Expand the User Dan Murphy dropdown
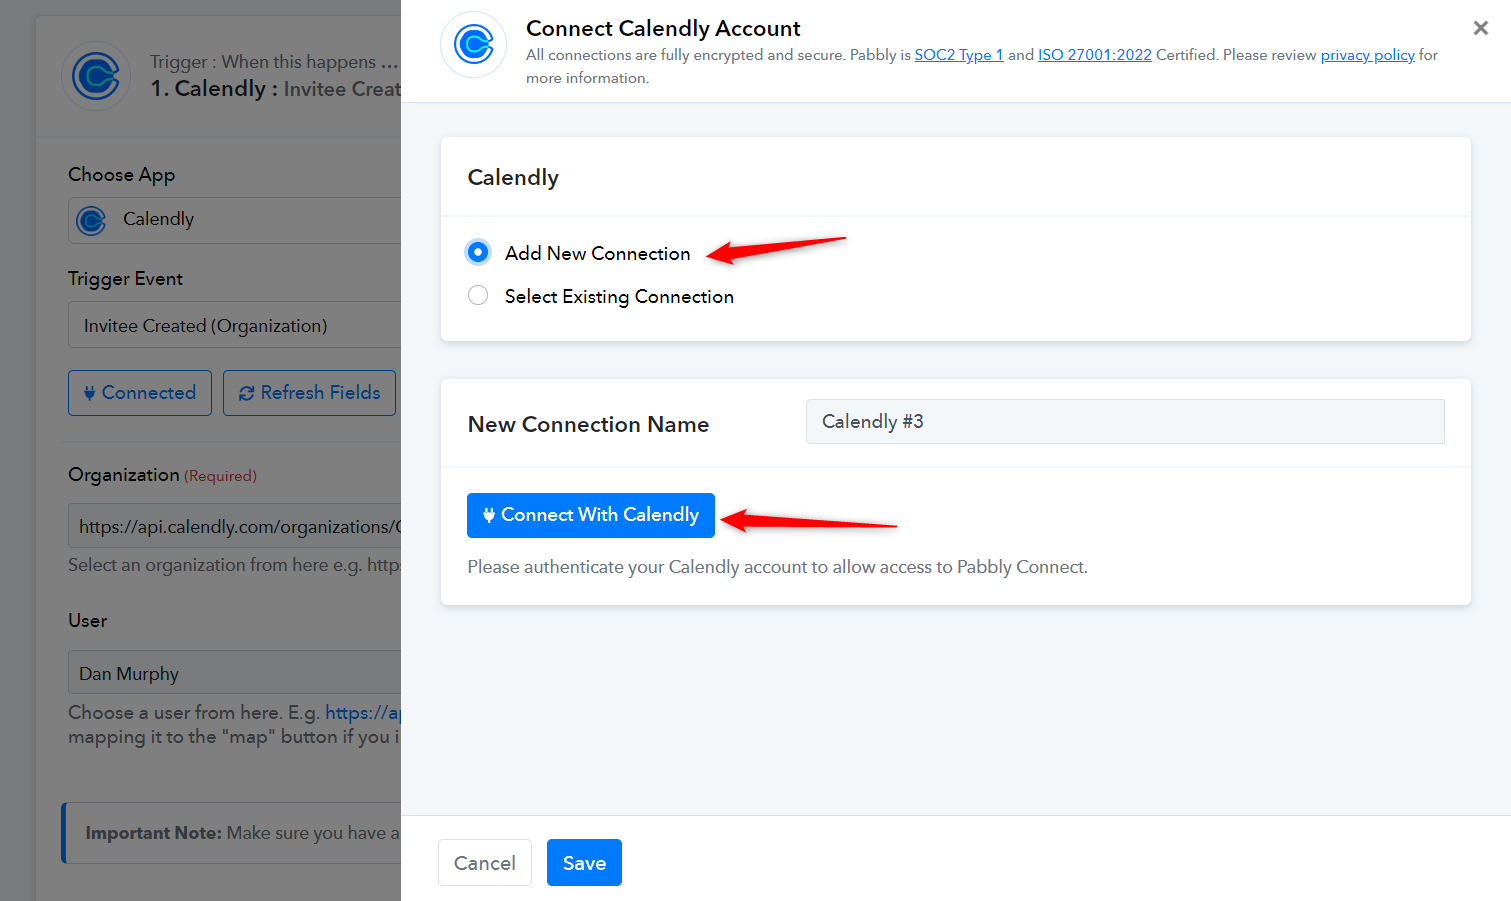 point(235,673)
